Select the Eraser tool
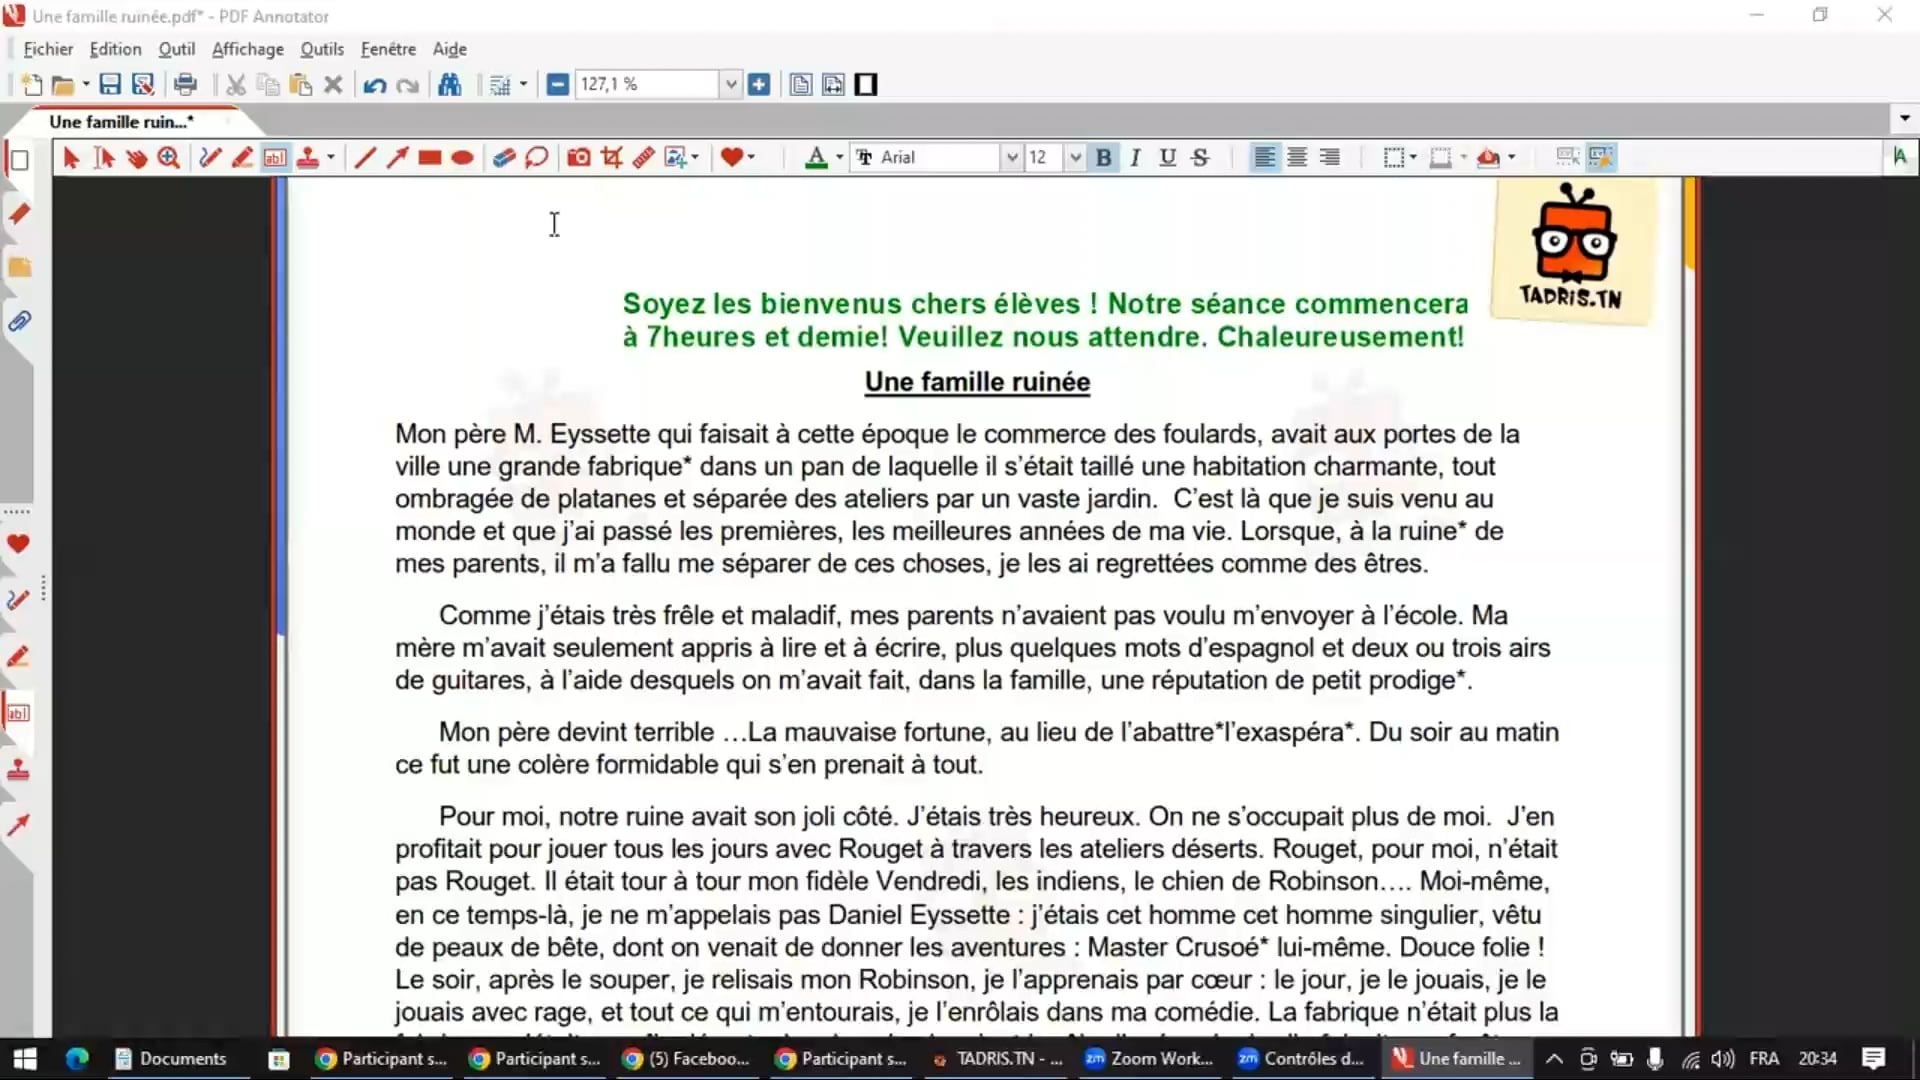The width and height of the screenshot is (1920, 1080). 504,157
